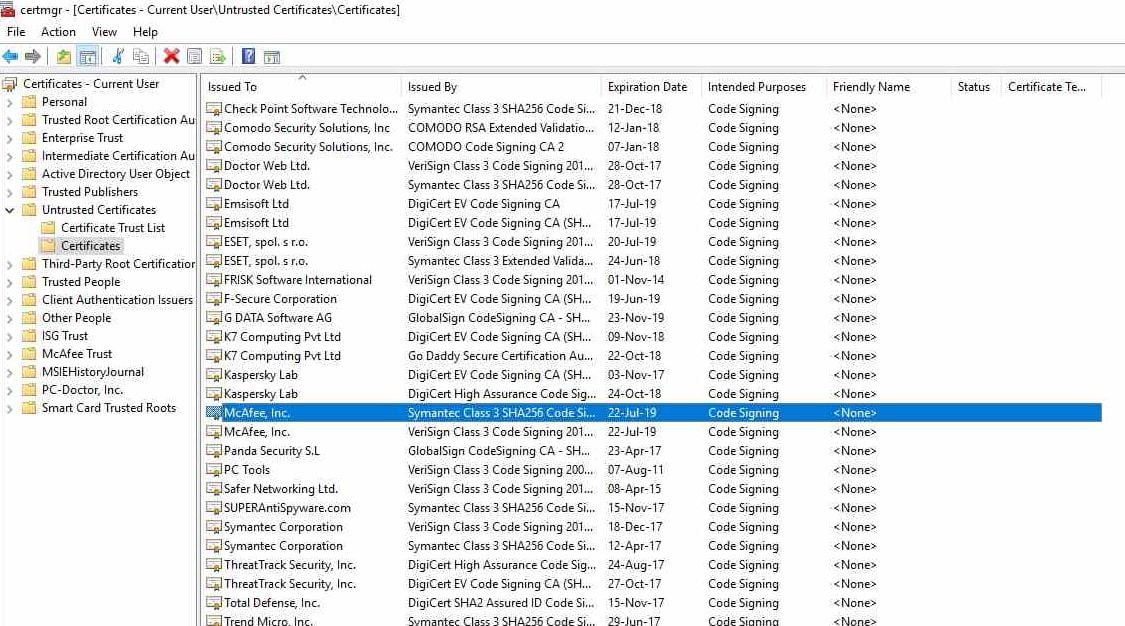Expand the Smart Card Trusted Roots node
The height and width of the screenshot is (626, 1125).
pos(9,408)
